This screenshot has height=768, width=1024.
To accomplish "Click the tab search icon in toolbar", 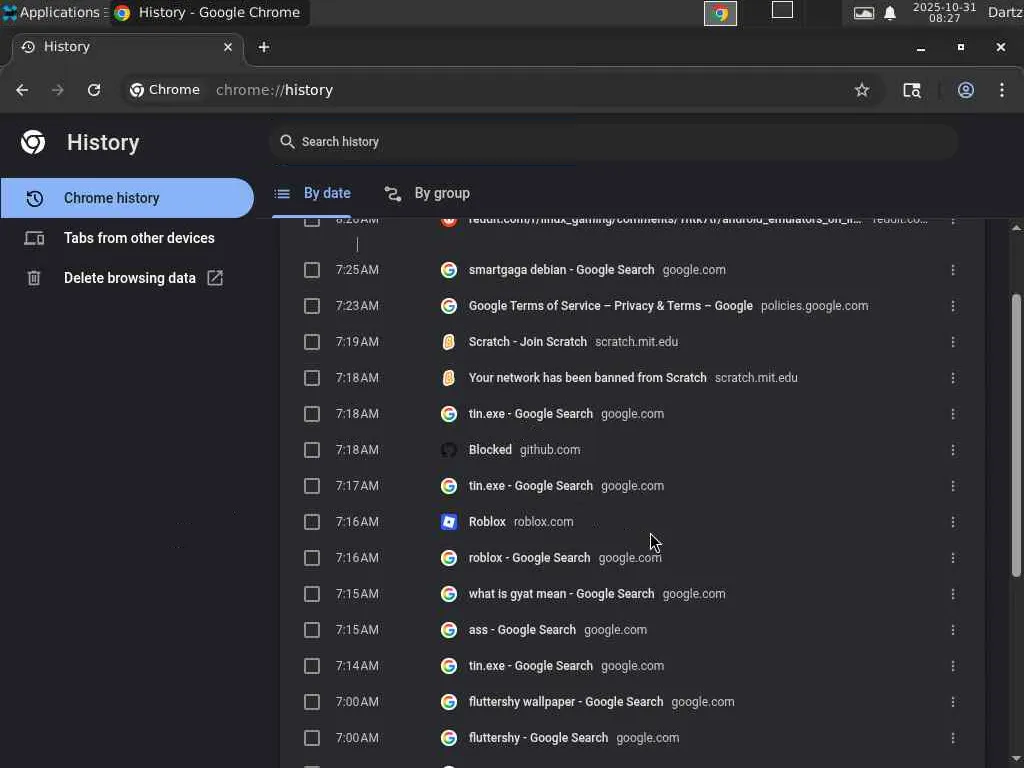I will click(912, 90).
